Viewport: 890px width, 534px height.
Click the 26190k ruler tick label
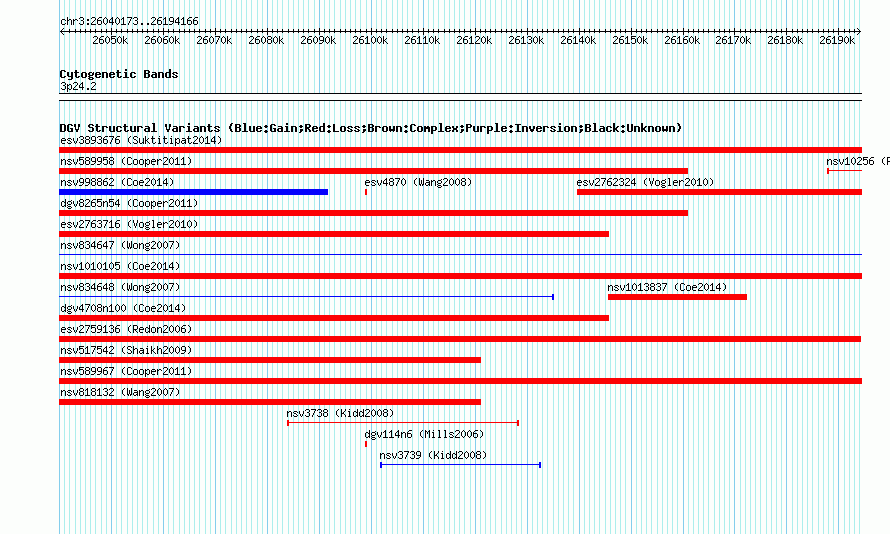point(837,40)
